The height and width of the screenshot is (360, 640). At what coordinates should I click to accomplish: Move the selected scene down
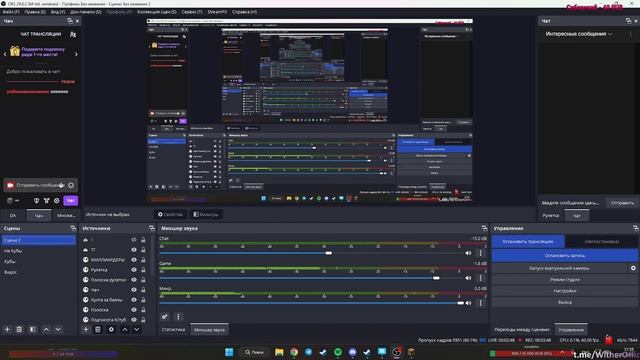pos(58,329)
